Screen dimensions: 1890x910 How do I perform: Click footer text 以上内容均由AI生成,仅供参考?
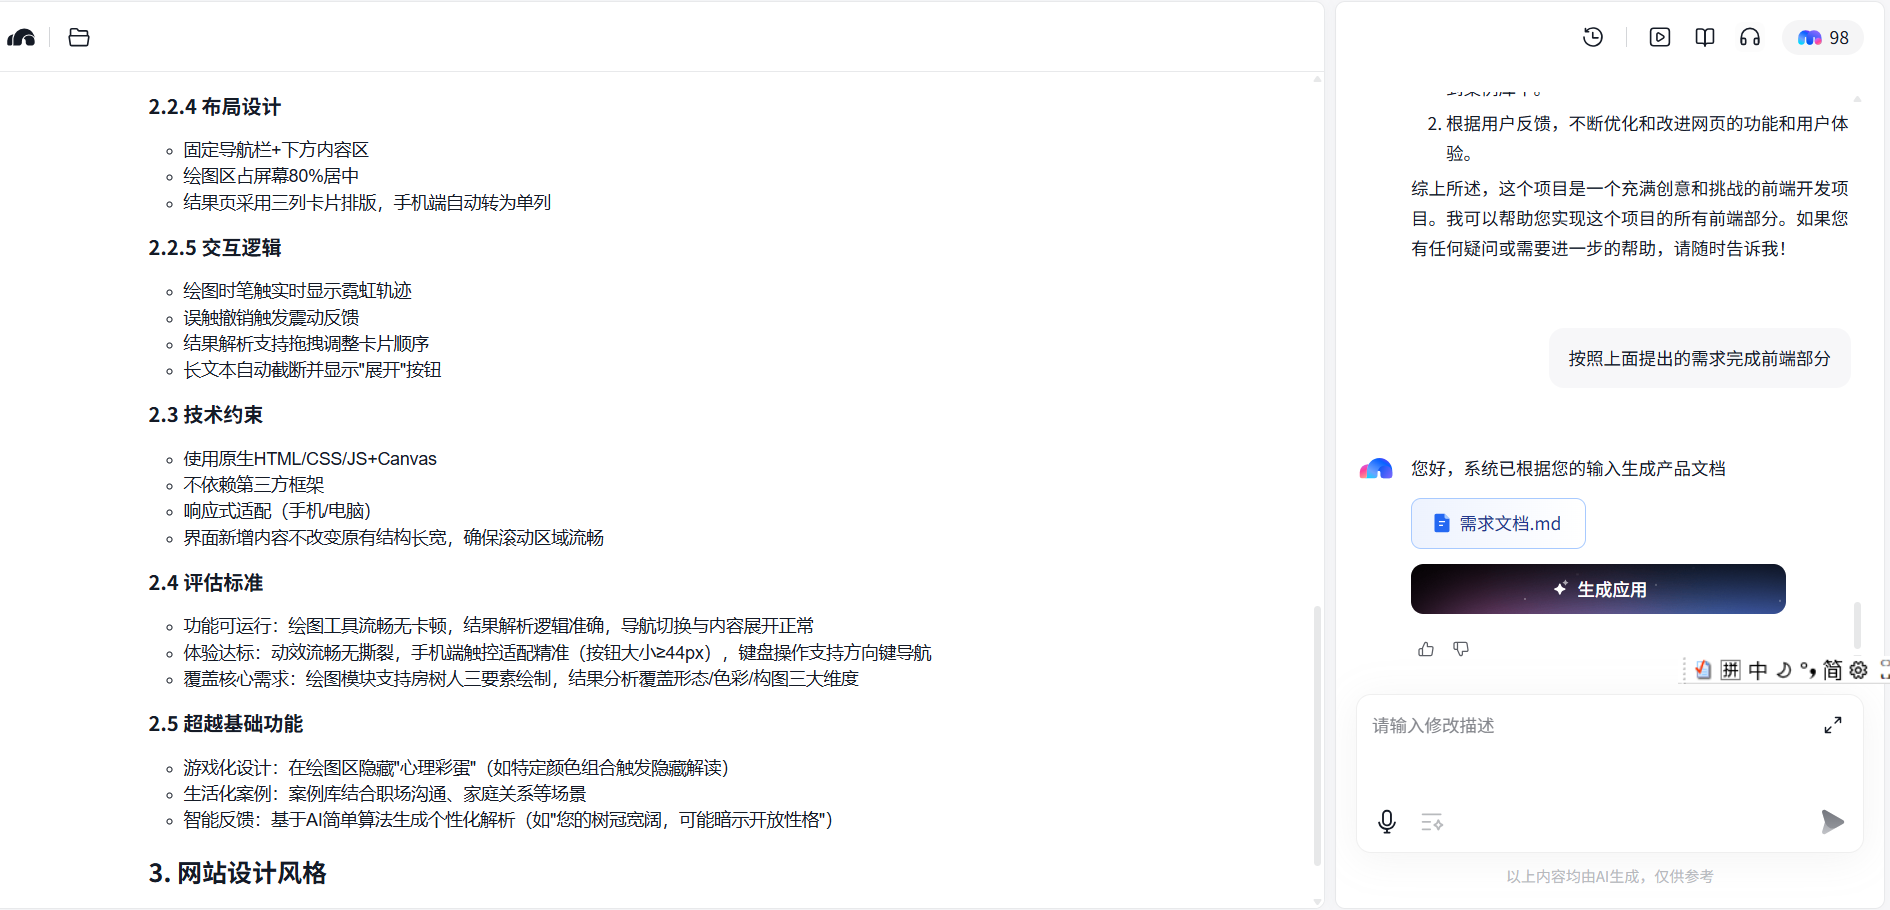point(1610,877)
